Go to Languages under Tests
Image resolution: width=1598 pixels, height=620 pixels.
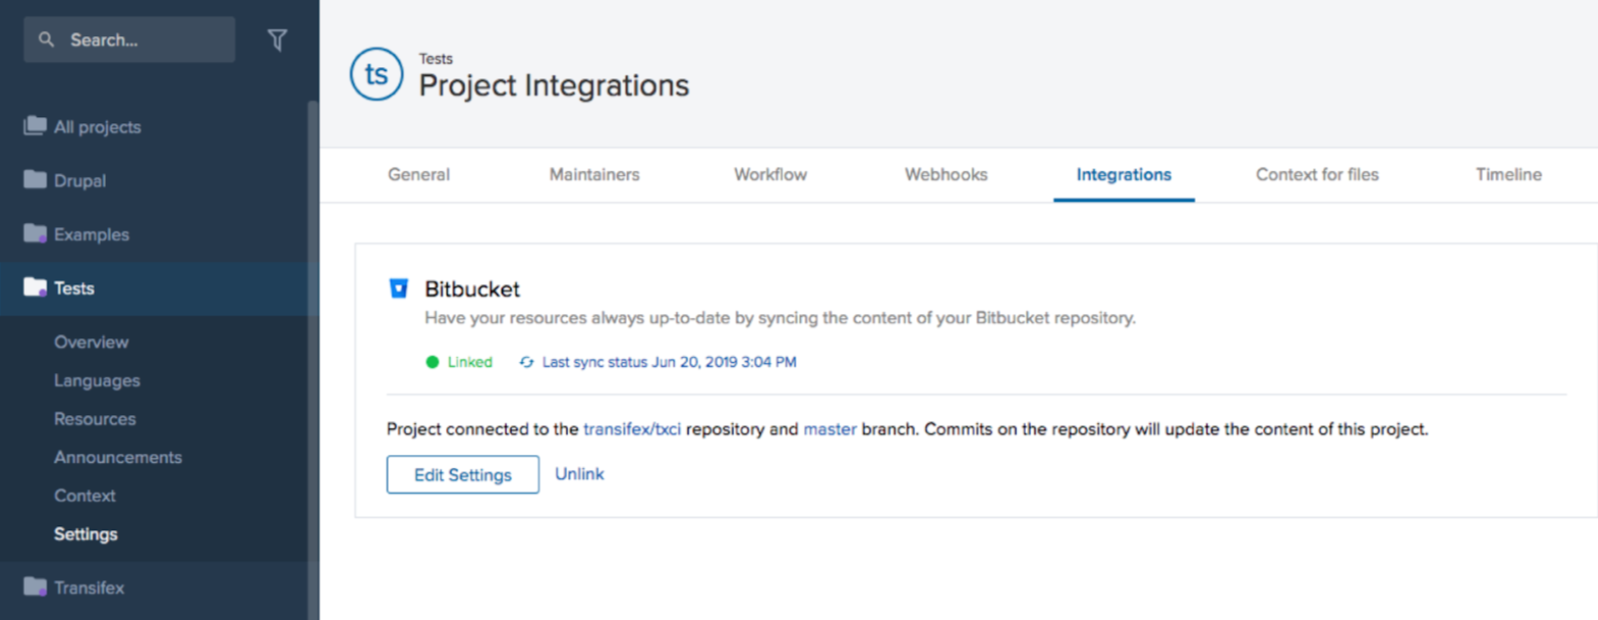pyautogui.click(x=97, y=381)
